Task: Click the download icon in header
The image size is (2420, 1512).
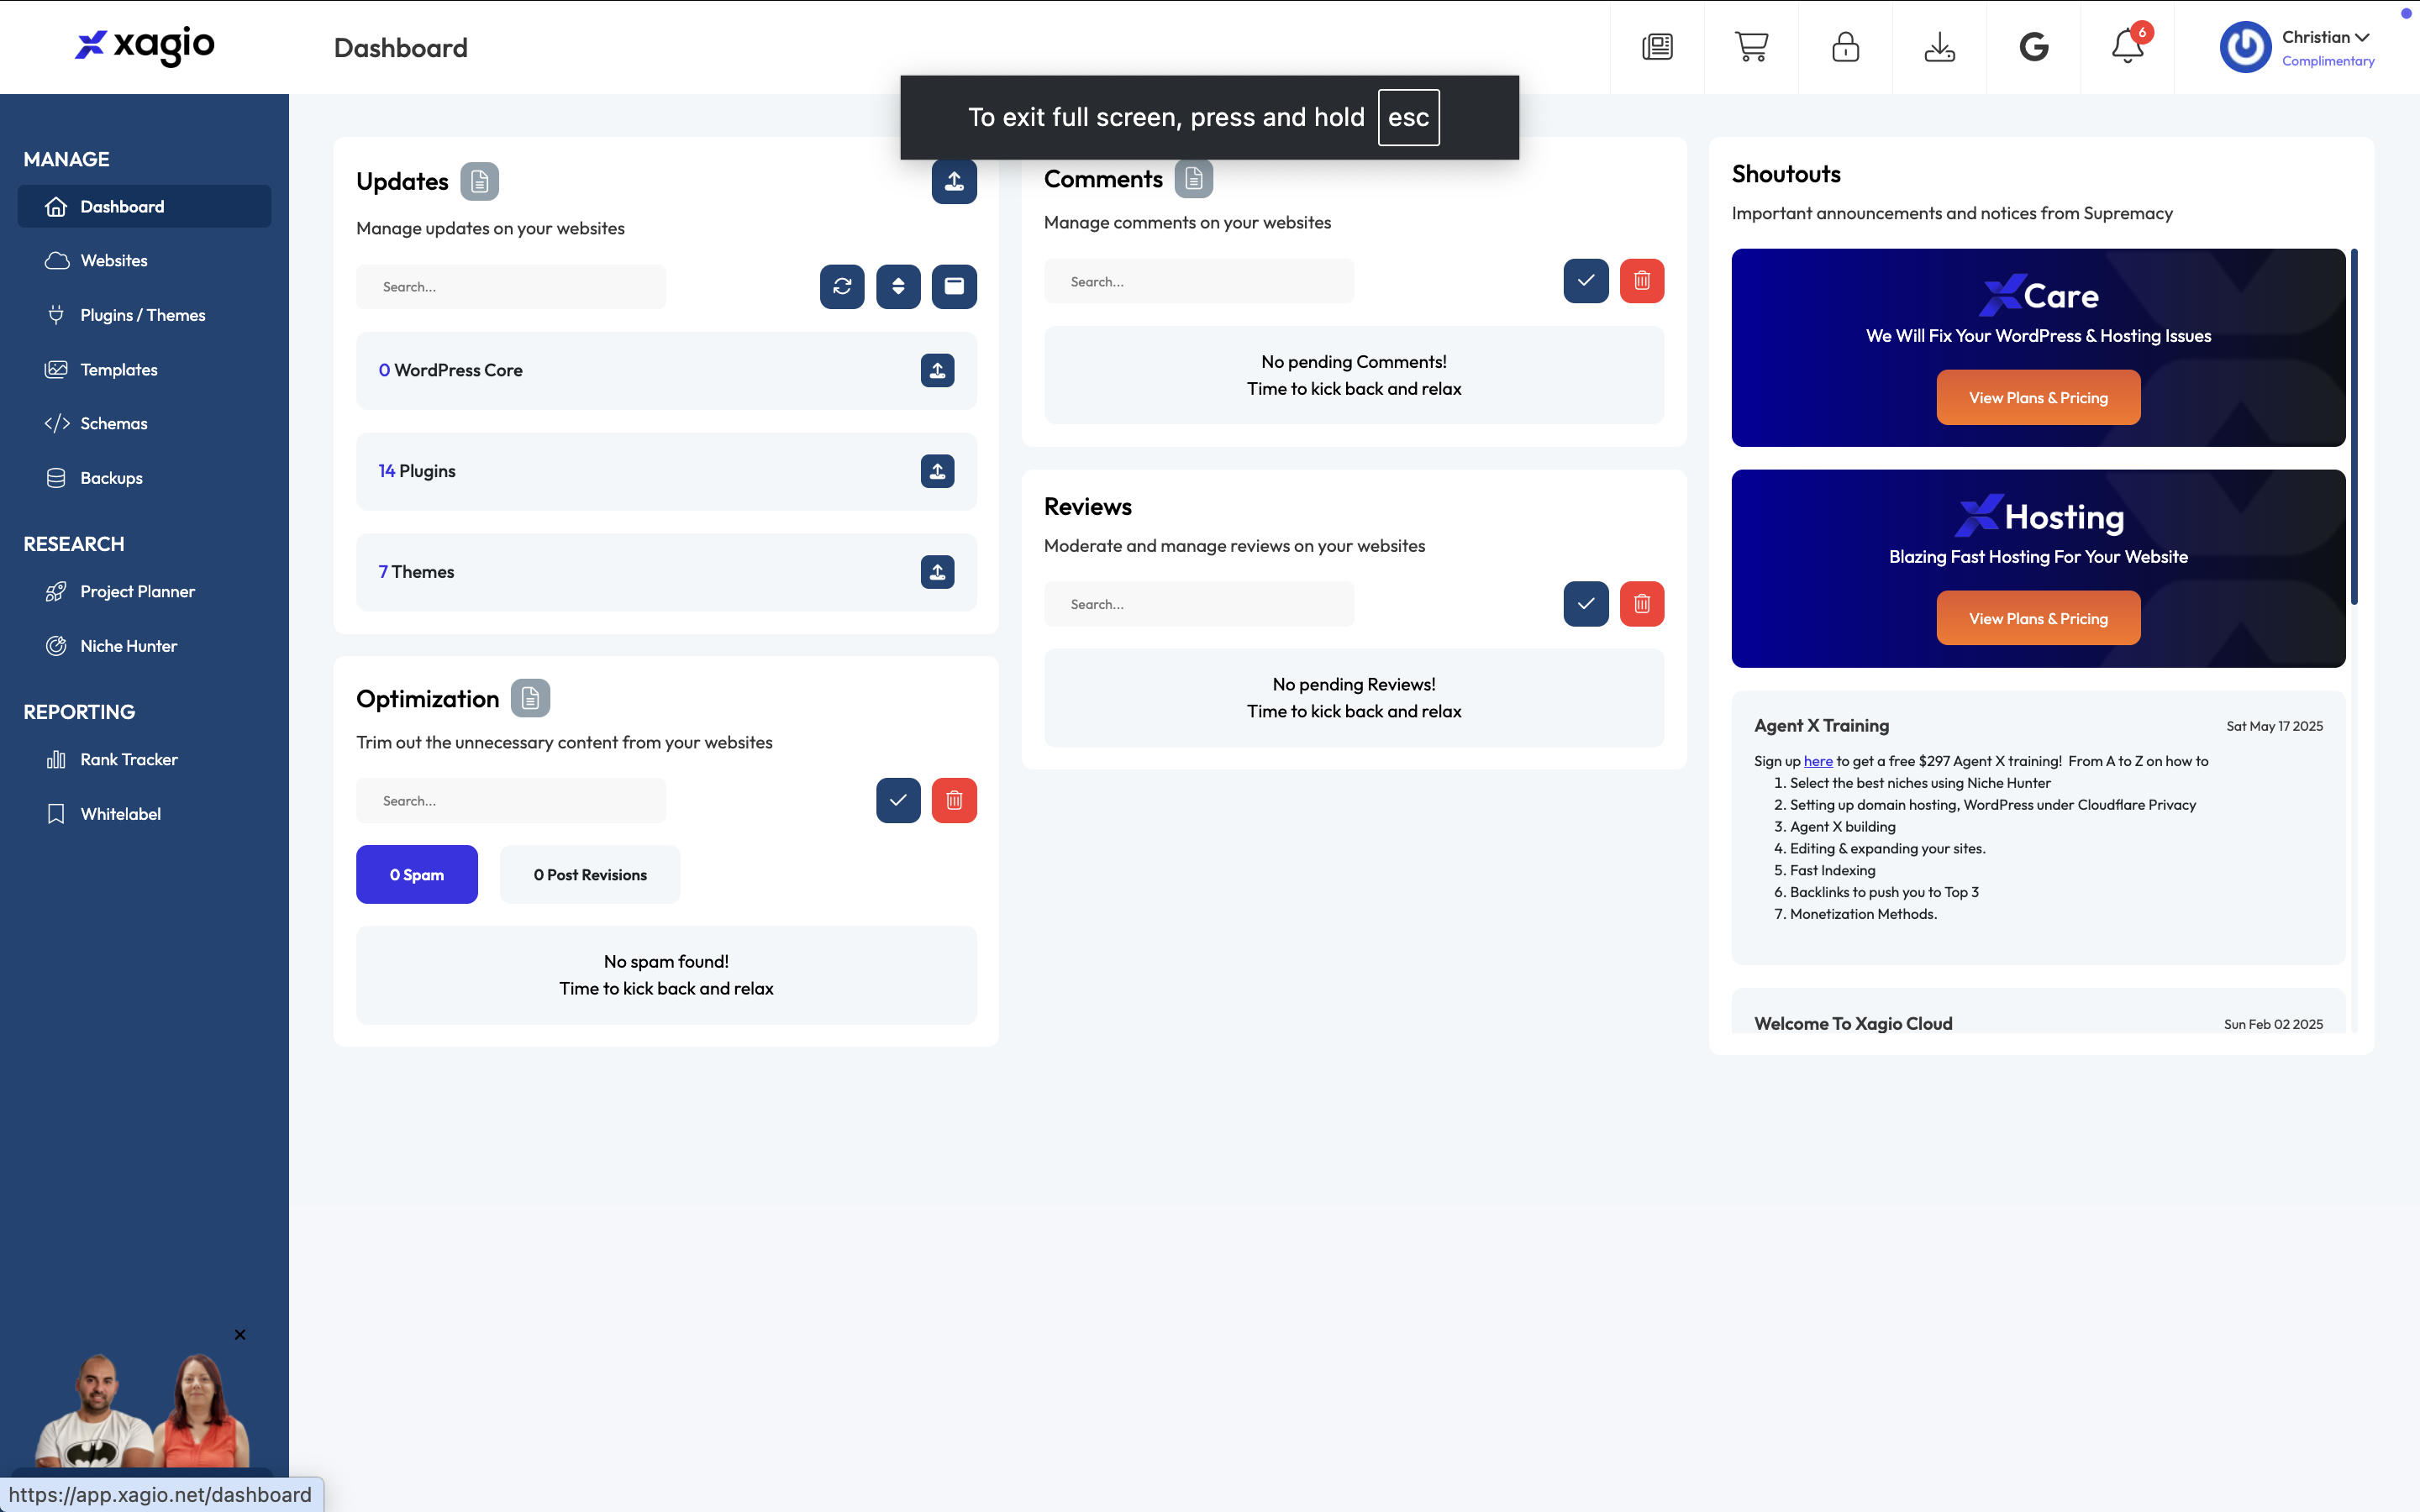Action: coord(1939,47)
